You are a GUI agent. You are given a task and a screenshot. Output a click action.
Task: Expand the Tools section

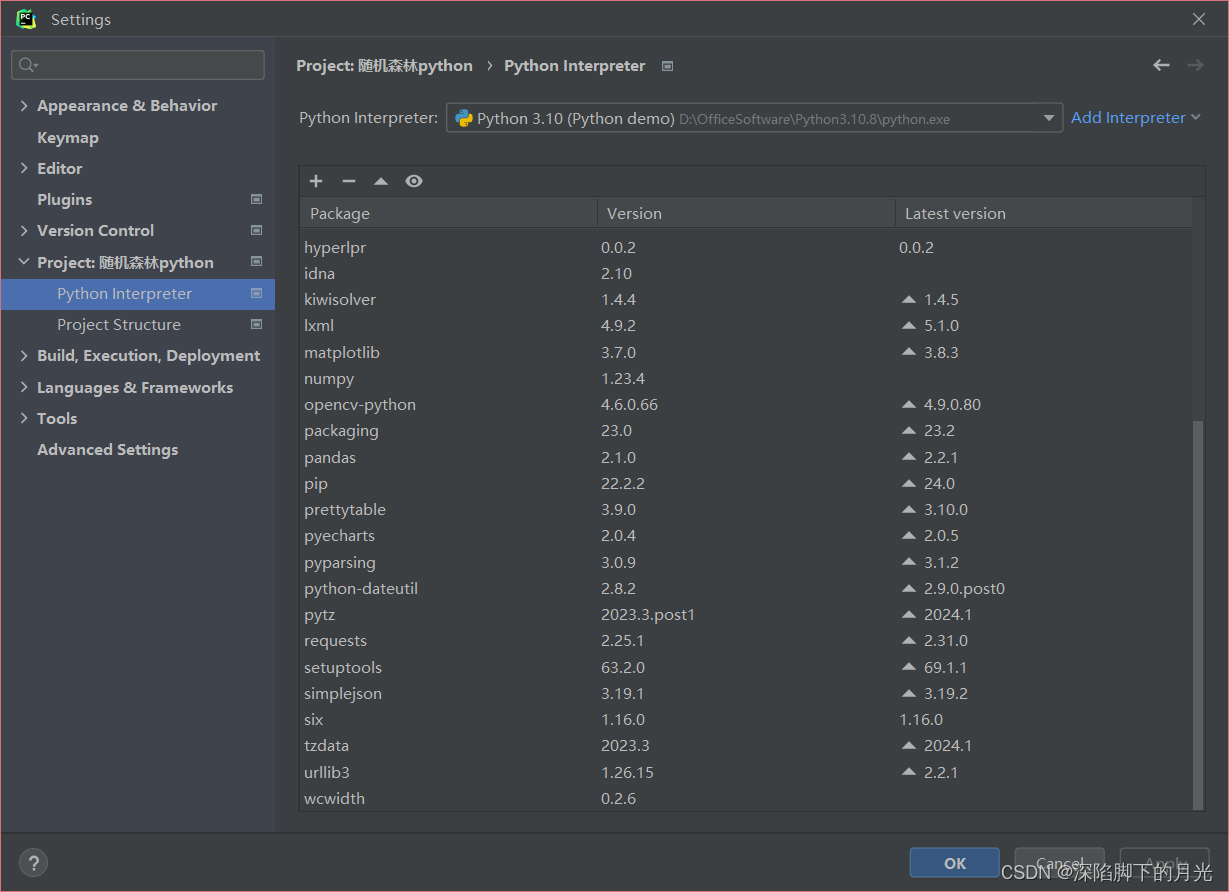coord(24,418)
